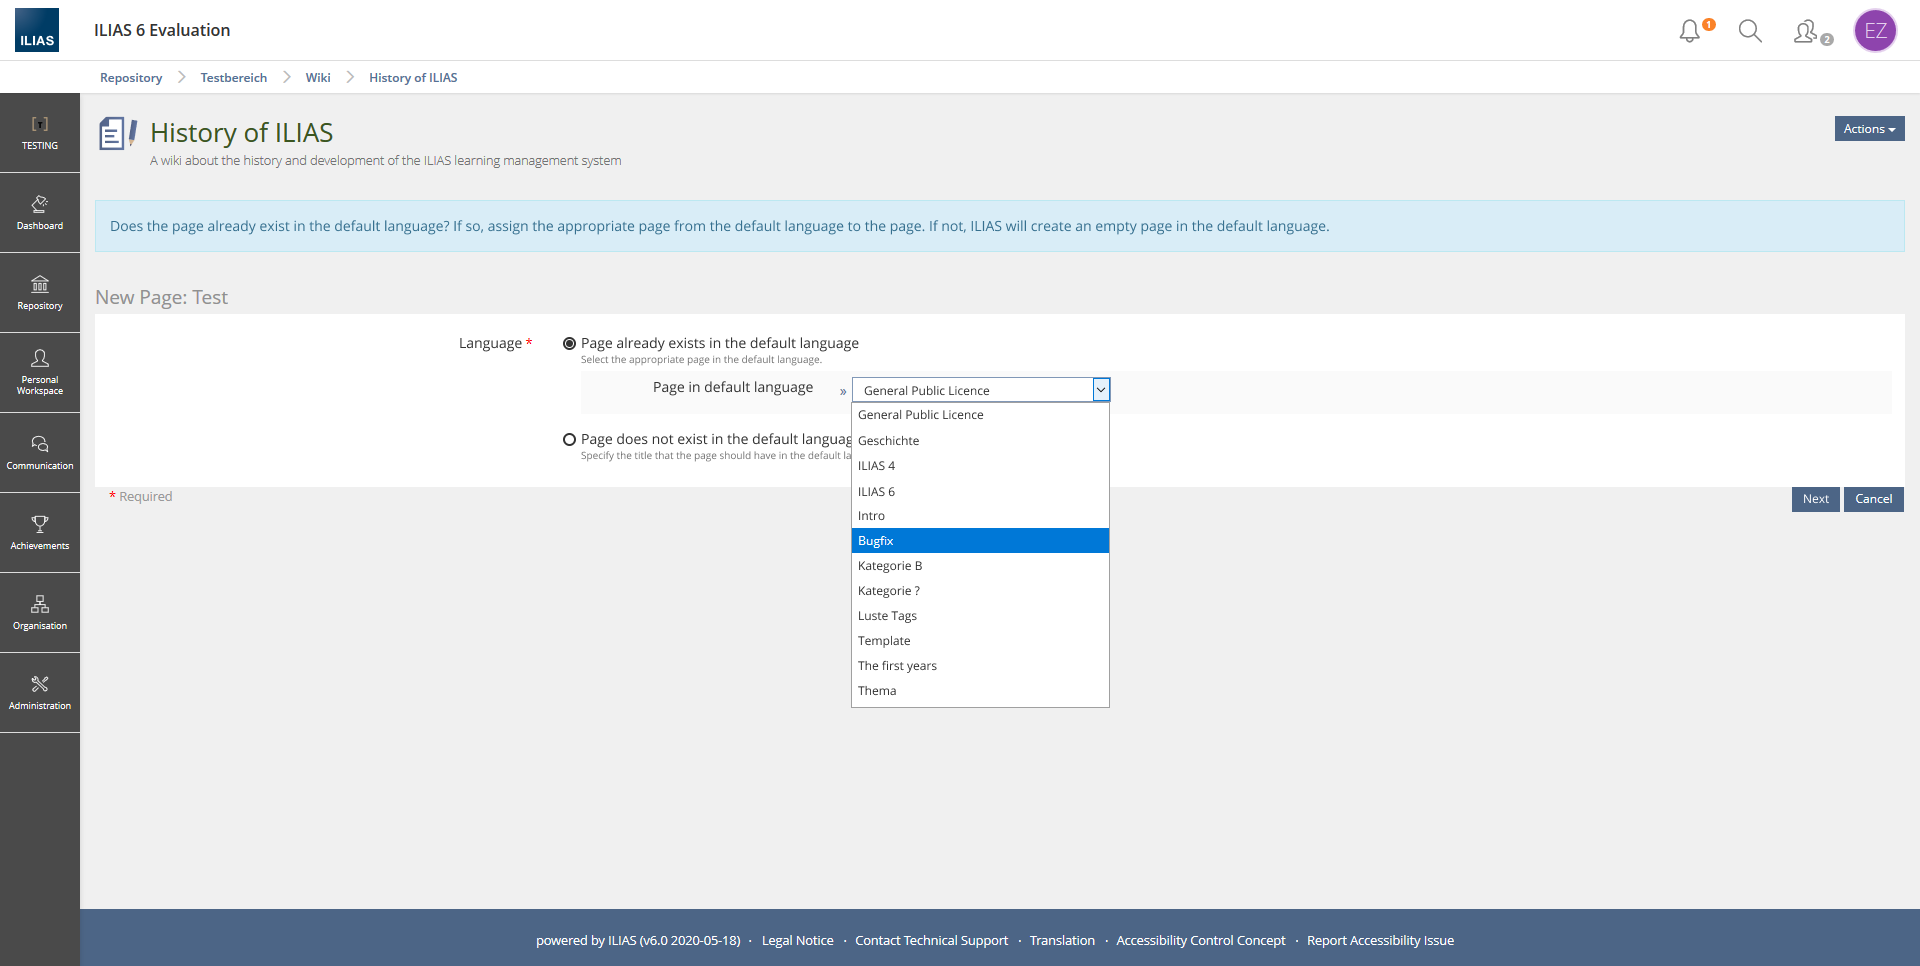Click the who-is-online contacts icon
The height and width of the screenshot is (966, 1920).
click(x=1808, y=32)
